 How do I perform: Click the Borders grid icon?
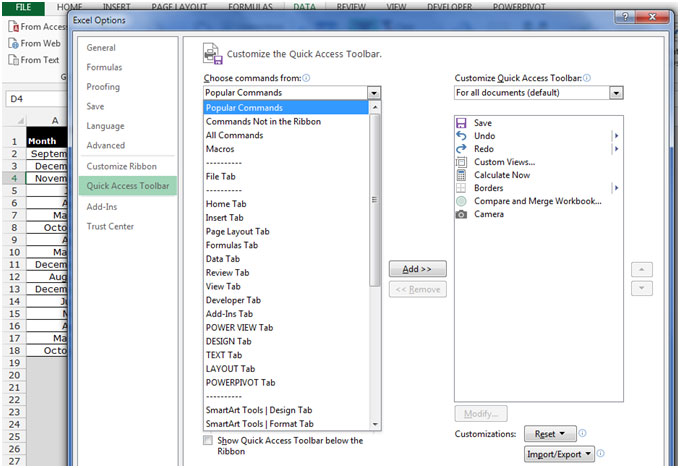click(x=461, y=188)
